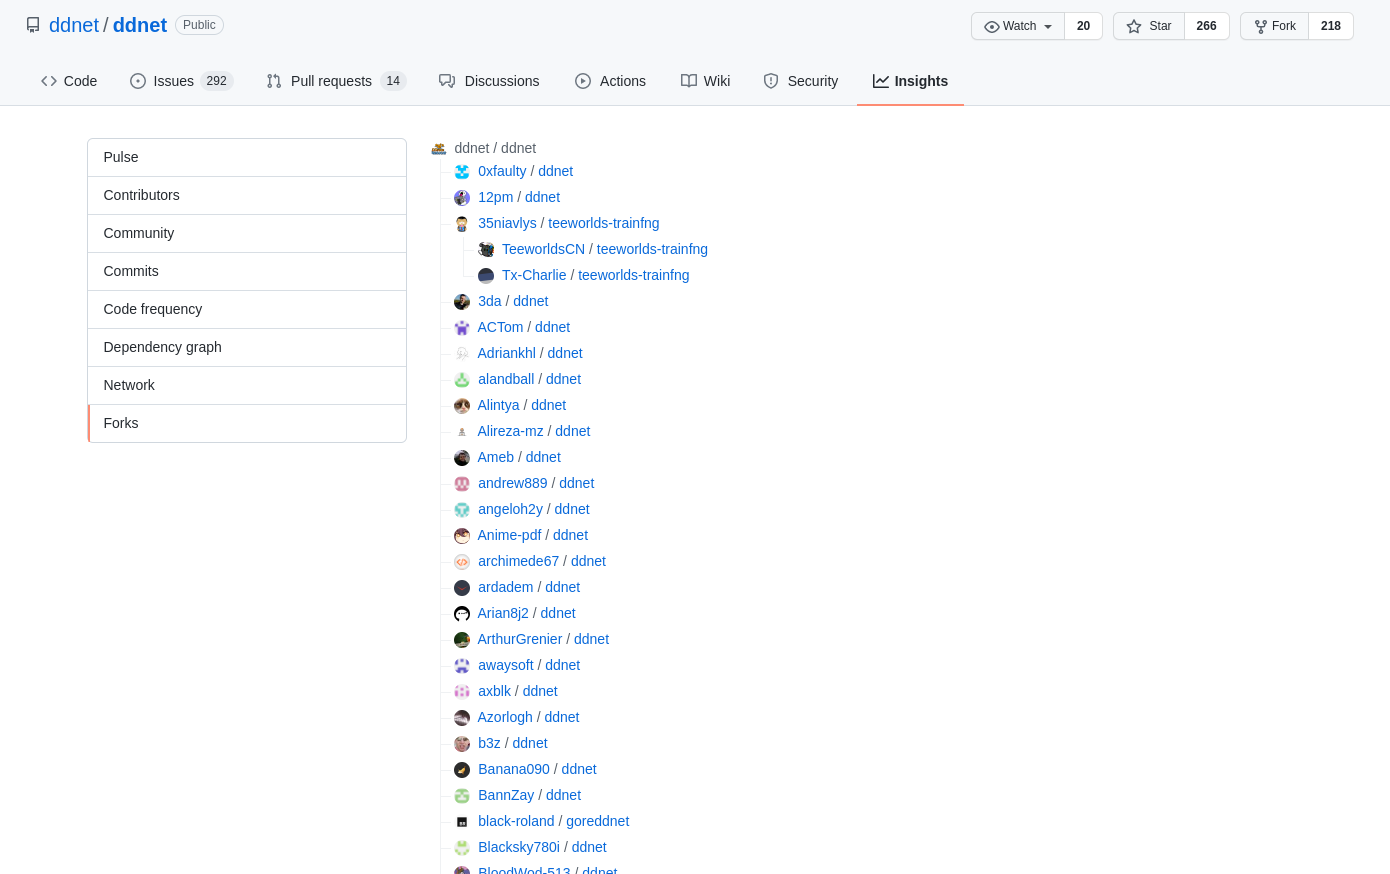Click the TeeworldsCN avatar icon
Screen dimensions: 1390x874
(486, 250)
